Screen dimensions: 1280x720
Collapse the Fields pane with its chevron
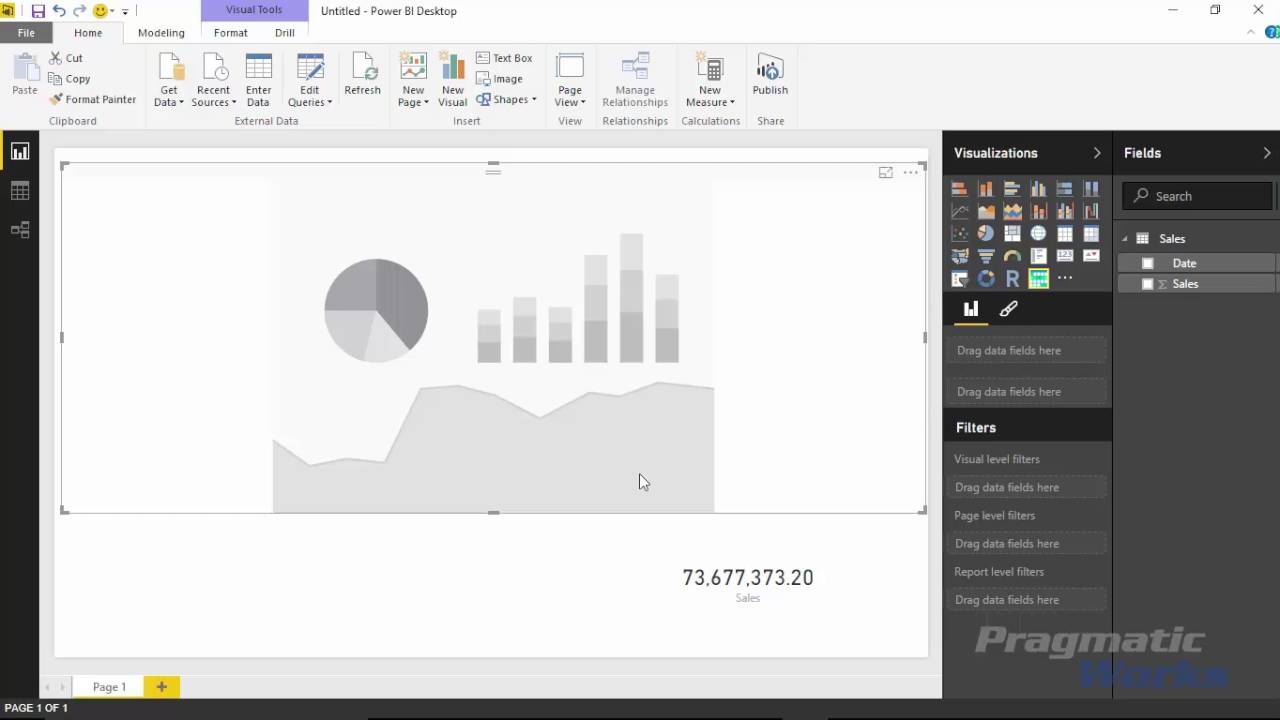pos(1266,153)
